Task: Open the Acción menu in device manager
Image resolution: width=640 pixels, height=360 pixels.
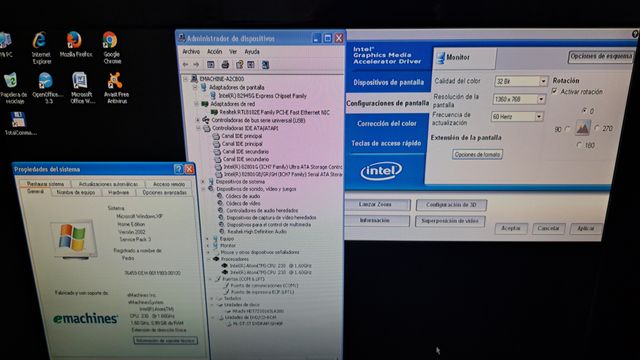Action: click(214, 52)
